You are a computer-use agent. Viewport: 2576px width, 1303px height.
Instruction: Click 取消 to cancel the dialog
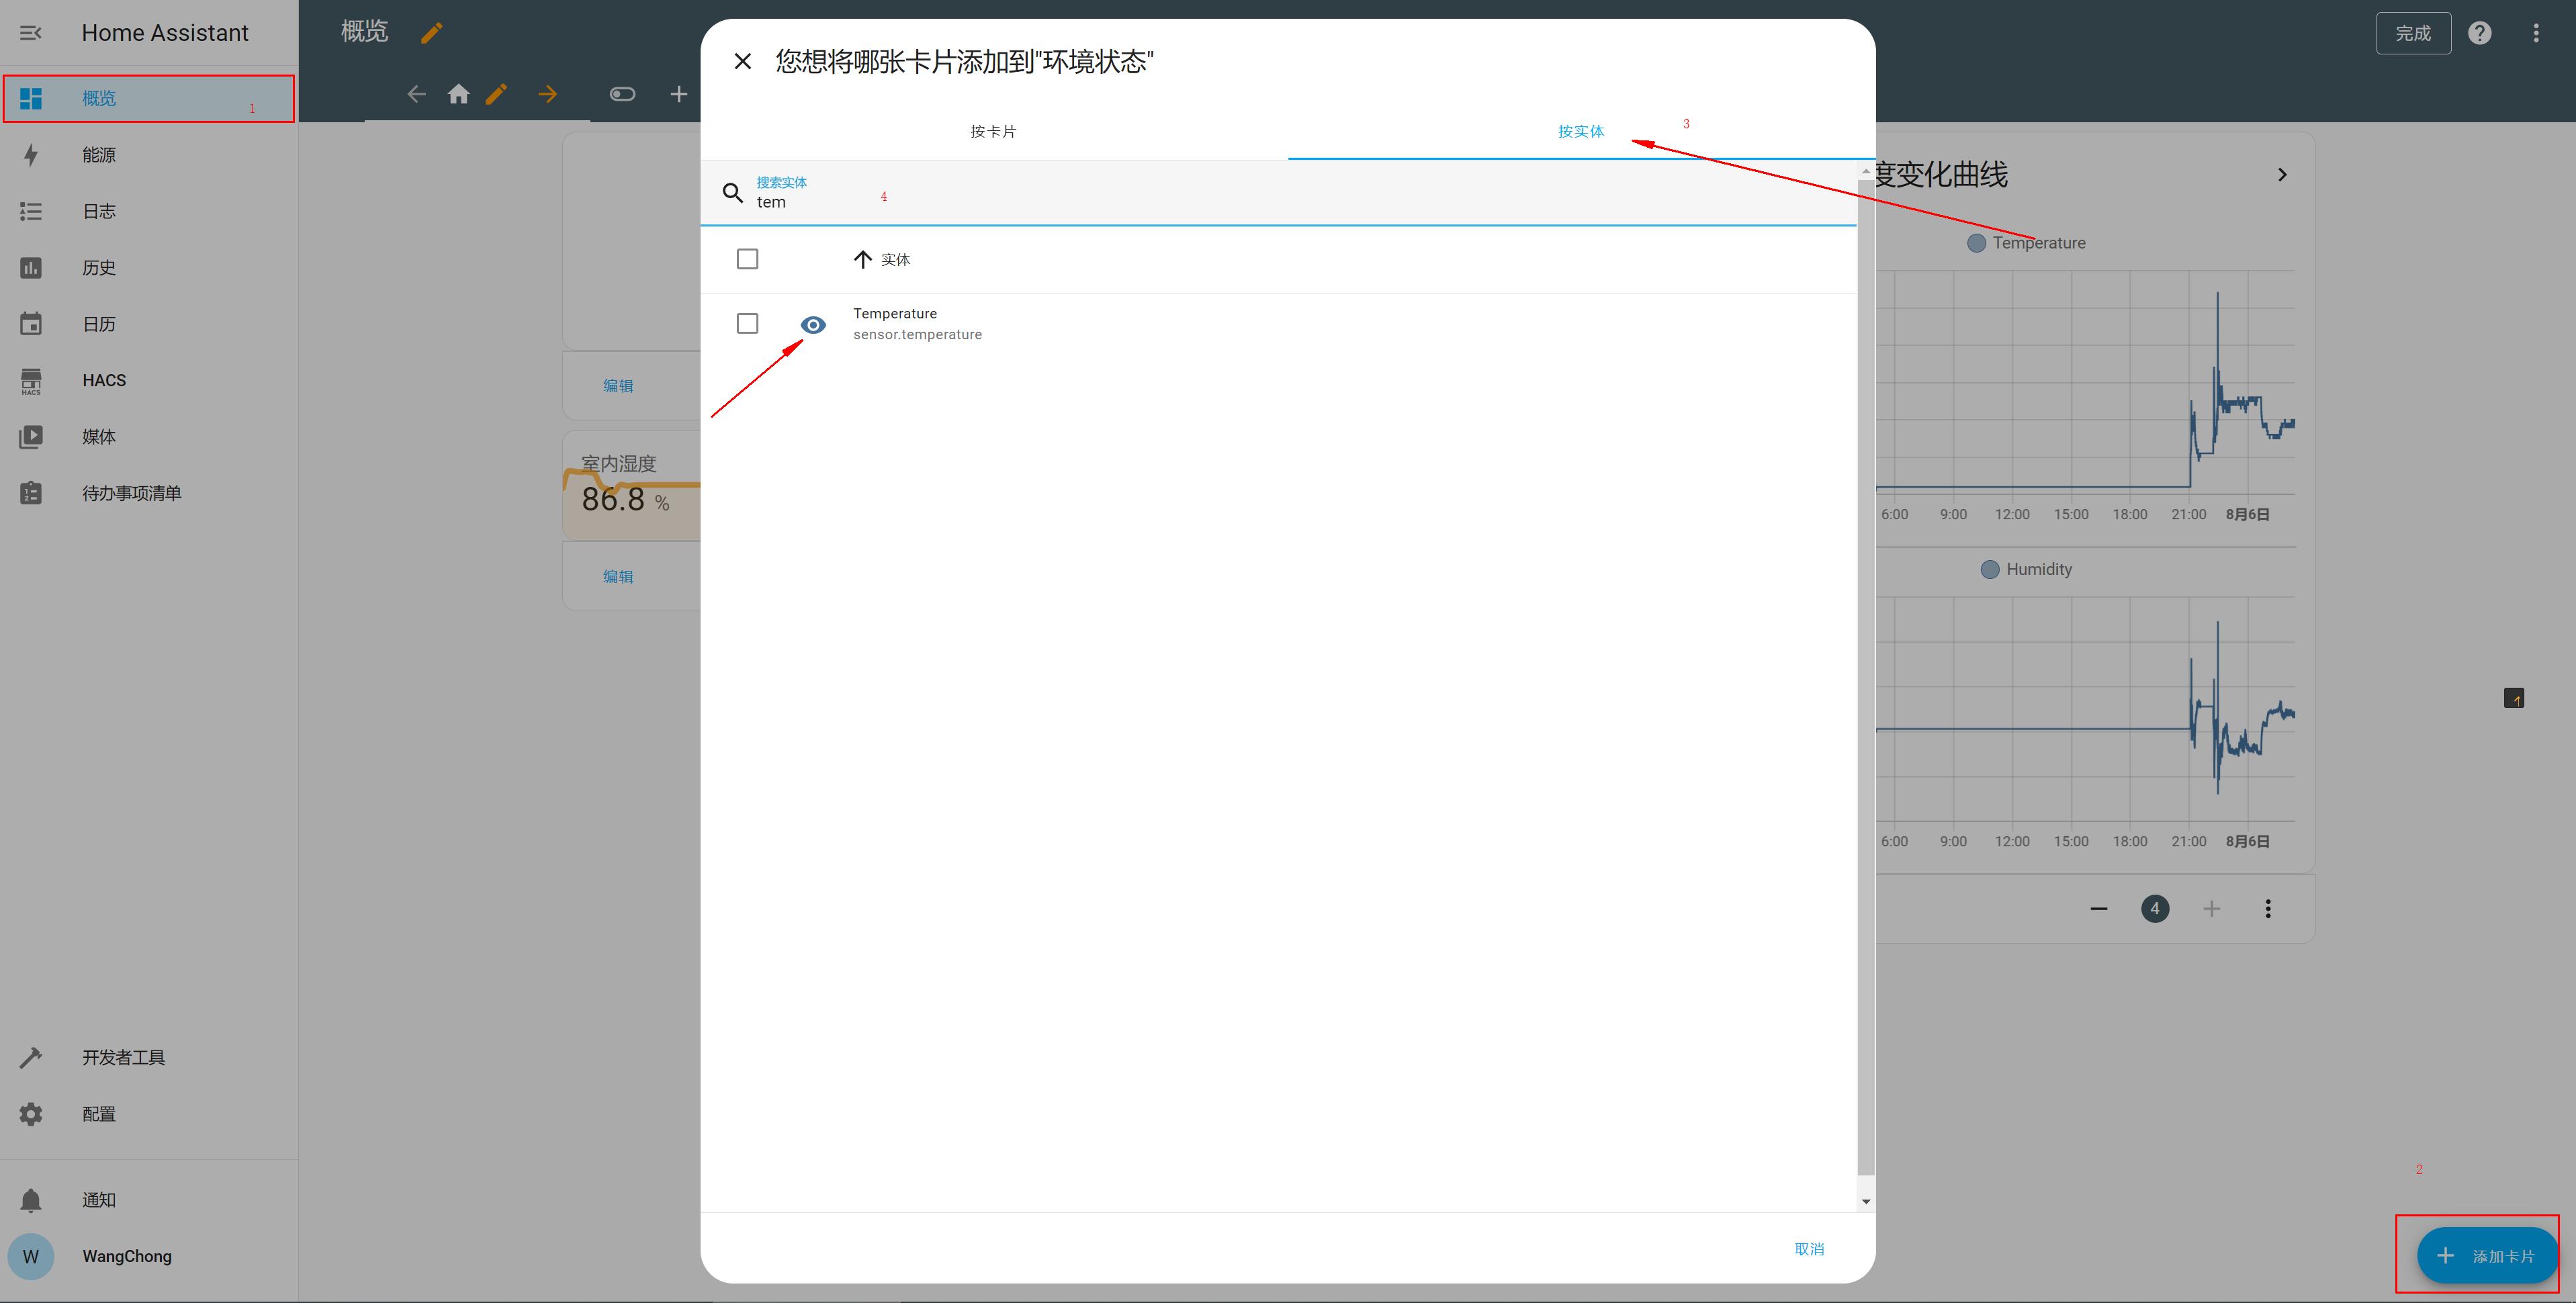pyautogui.click(x=1809, y=1249)
